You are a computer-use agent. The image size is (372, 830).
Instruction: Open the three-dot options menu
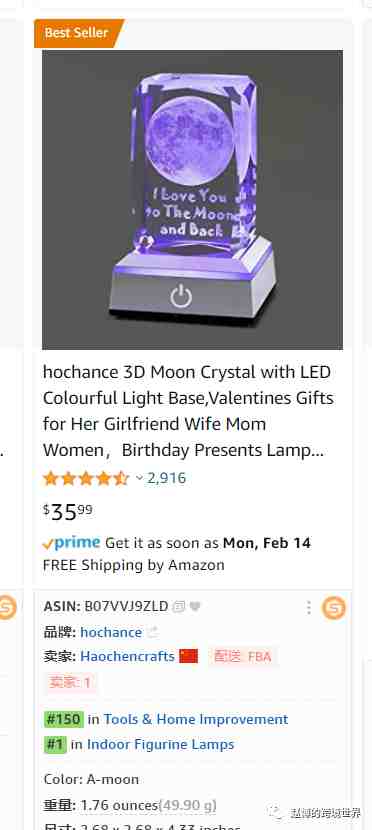pos(309,607)
